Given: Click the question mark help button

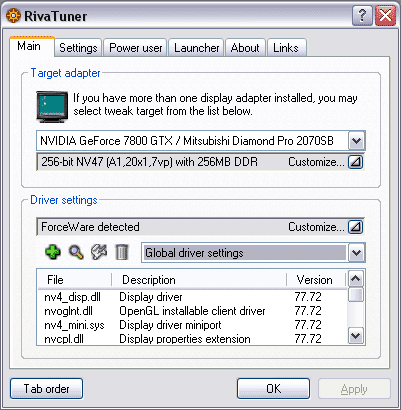Looking at the screenshot, I should 362,15.
